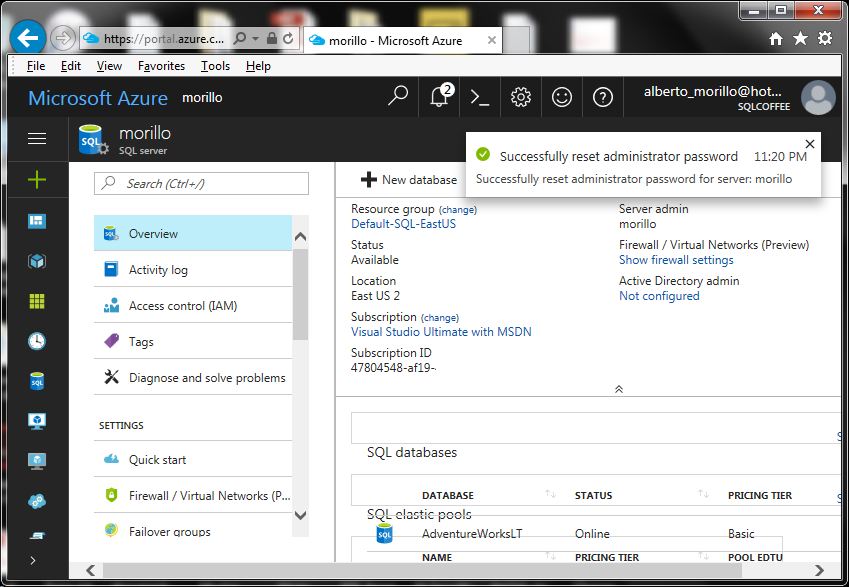Open the Help menu

click(x=258, y=66)
